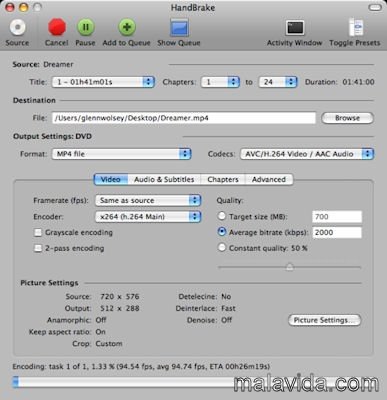Click the Deinterlace value Fast
Screen dimensions: 387x400
[228, 308]
